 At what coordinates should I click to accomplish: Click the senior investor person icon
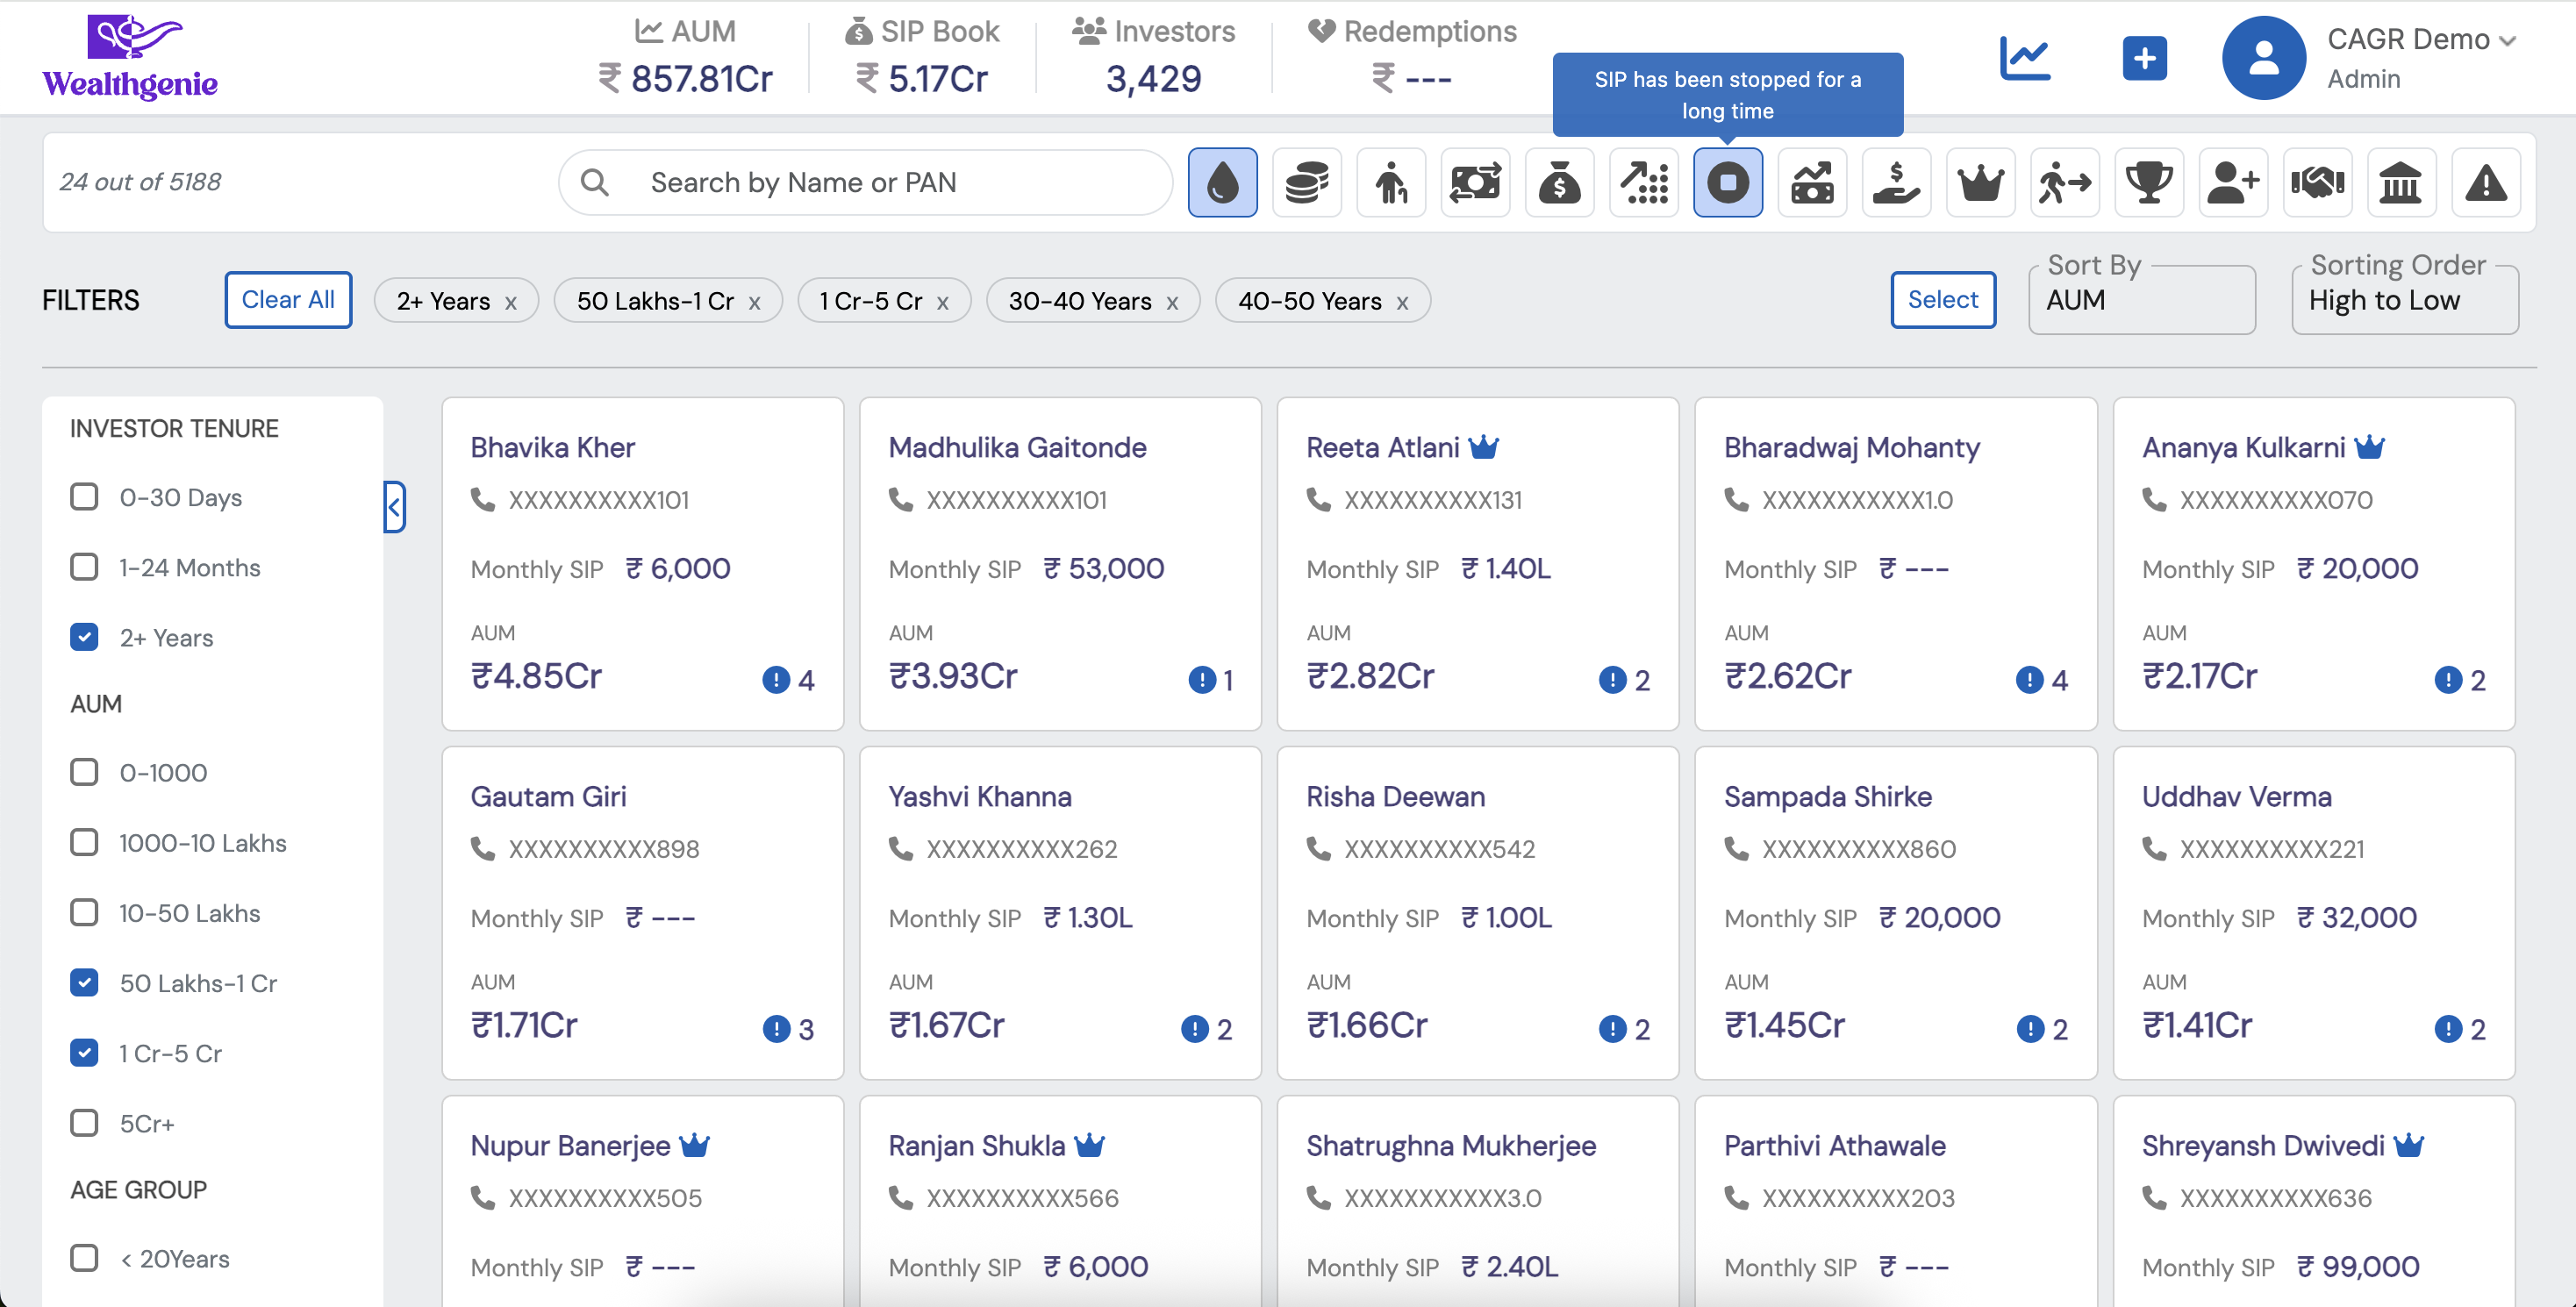tap(1391, 182)
